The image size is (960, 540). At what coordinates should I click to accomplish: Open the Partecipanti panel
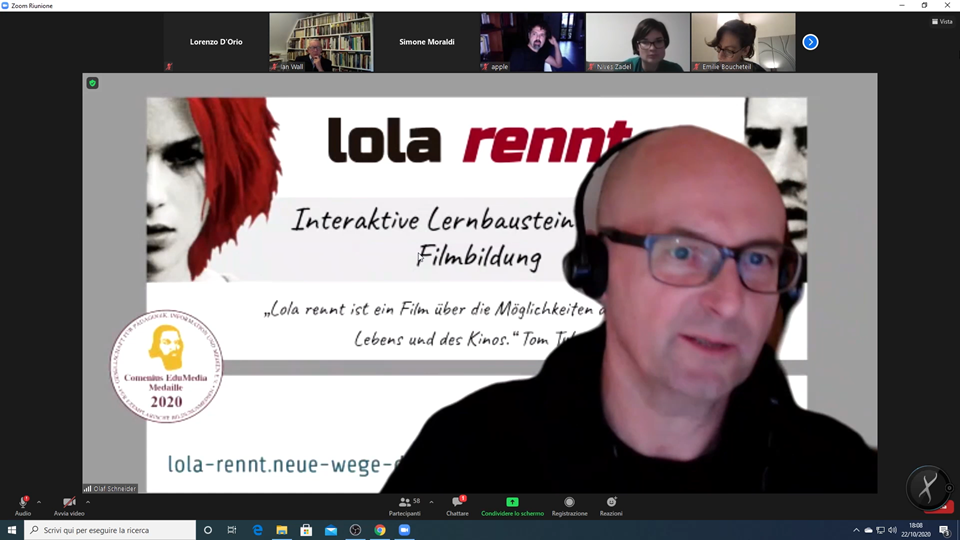(405, 506)
